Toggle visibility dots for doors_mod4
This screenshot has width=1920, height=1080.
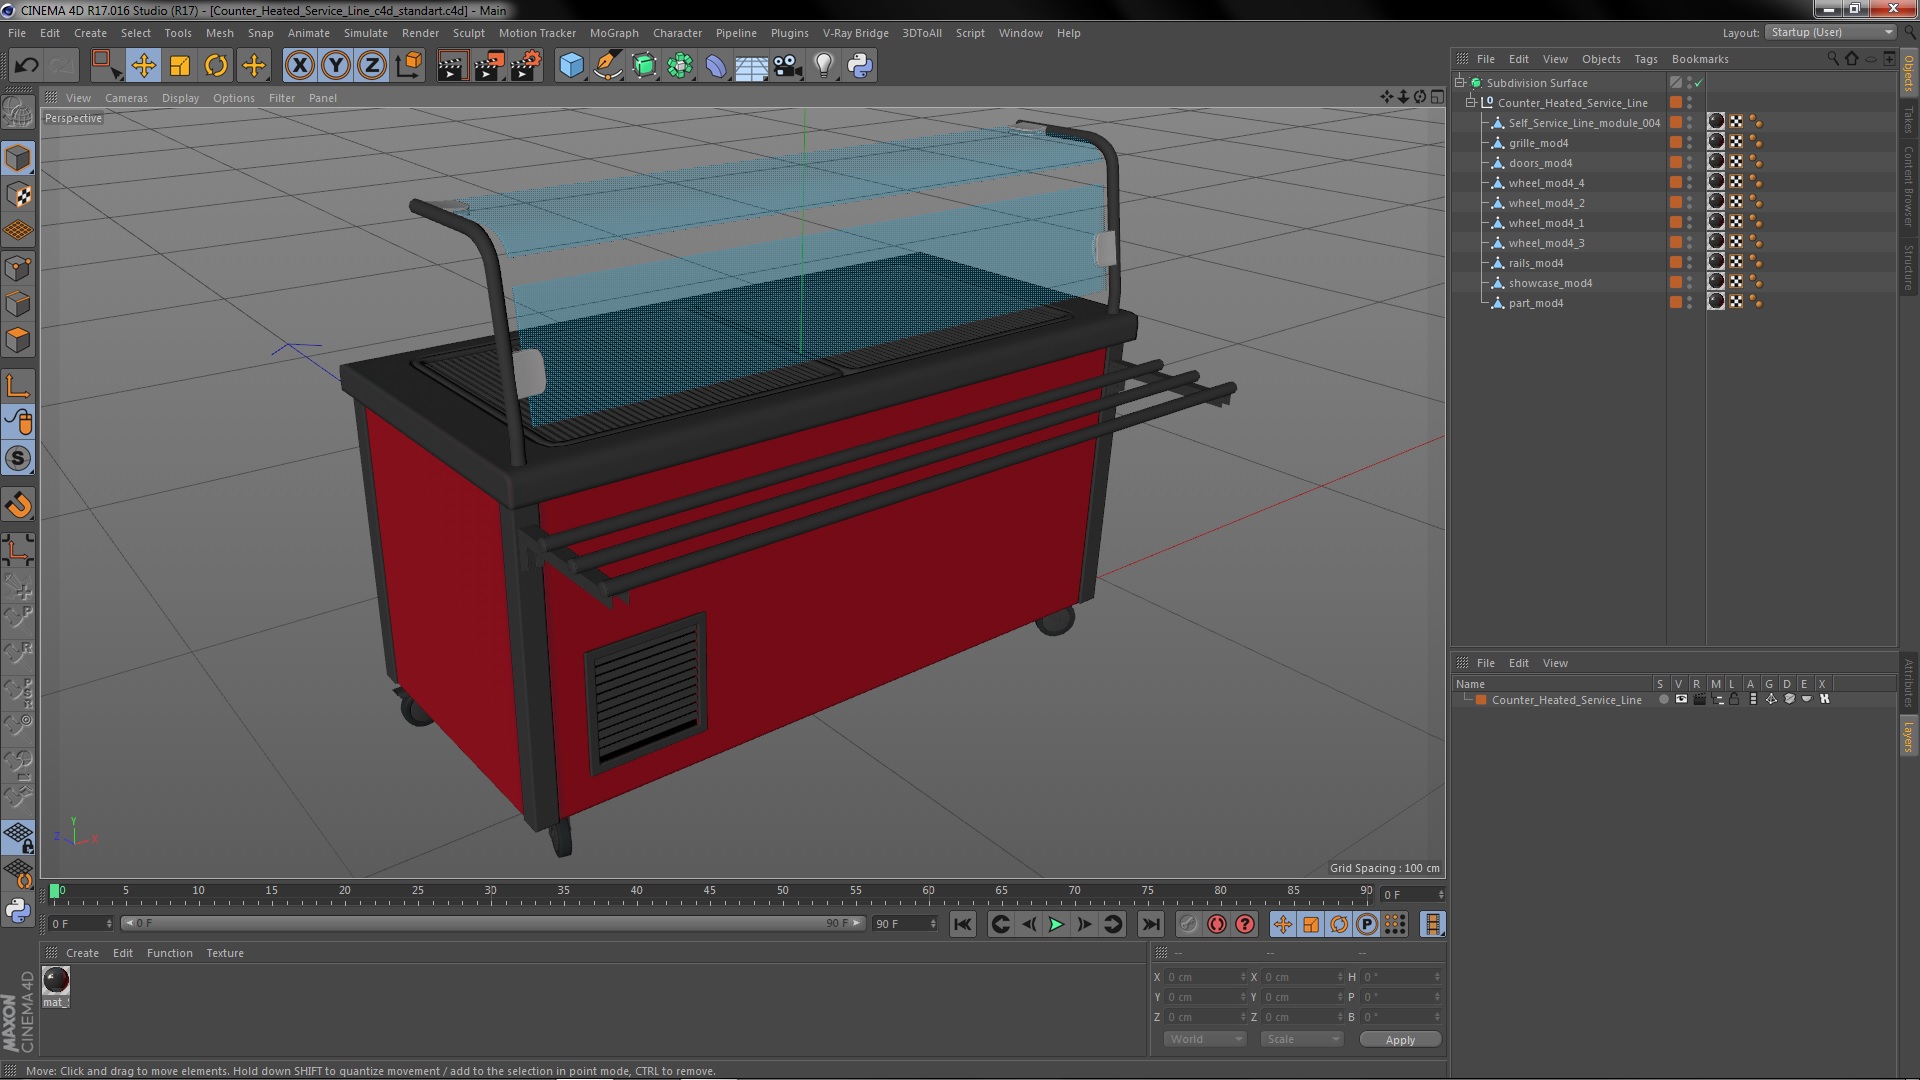[1689, 163]
